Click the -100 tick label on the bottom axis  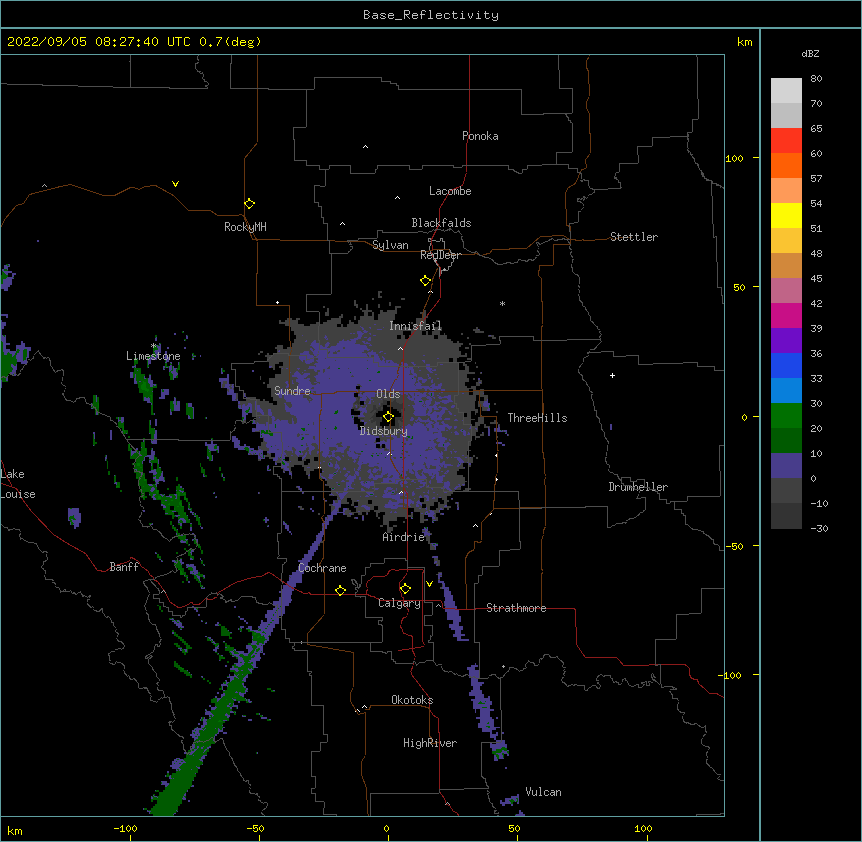(x=125, y=828)
